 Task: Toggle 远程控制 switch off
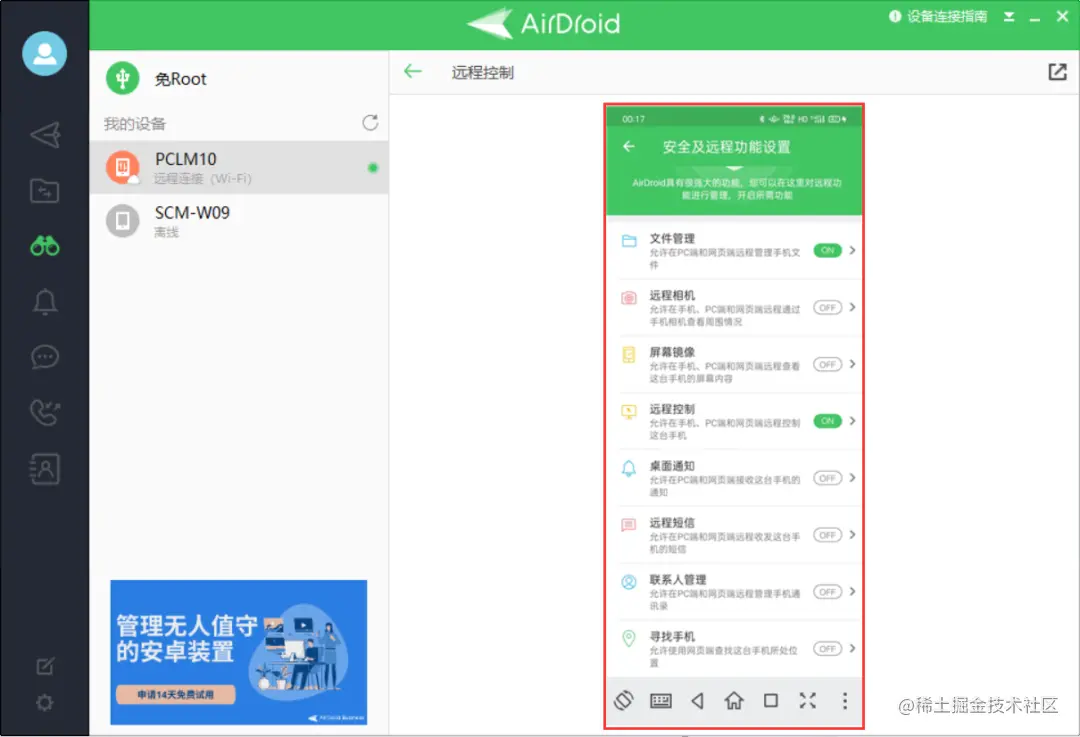827,421
